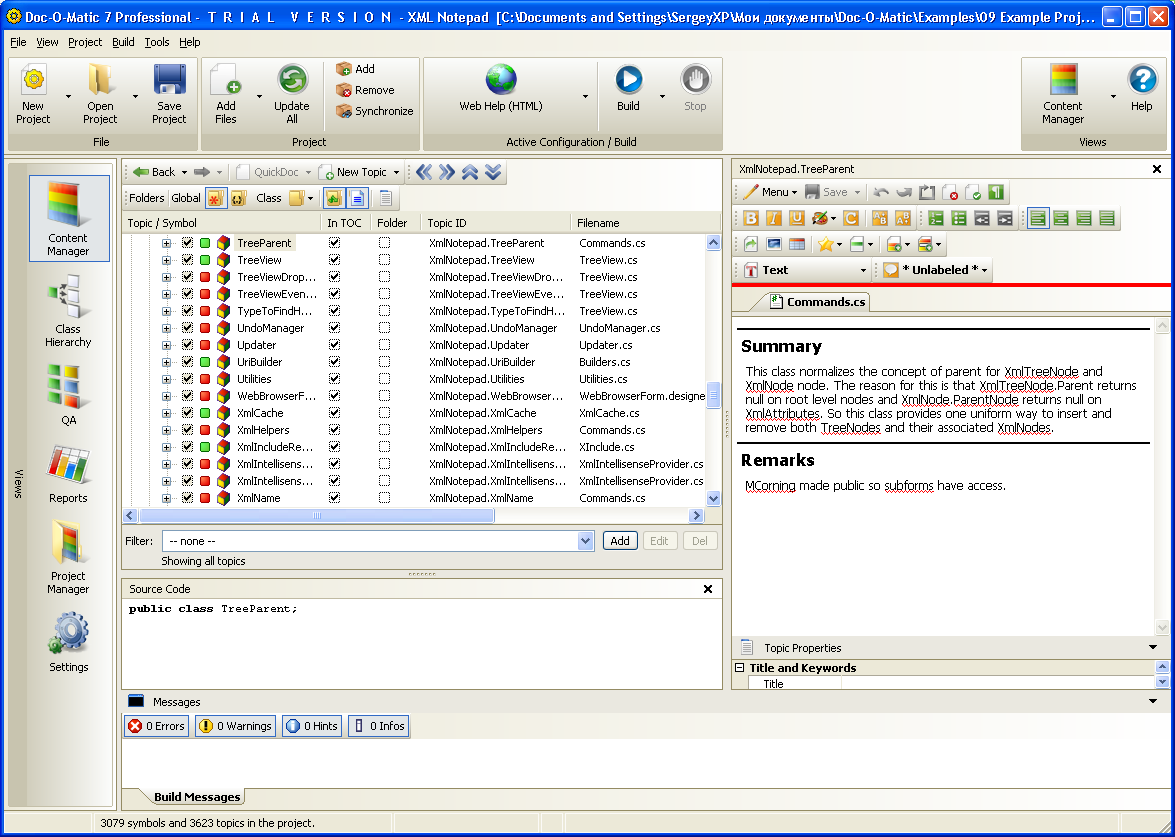
Task: Click the Build play icon
Action: tap(628, 81)
